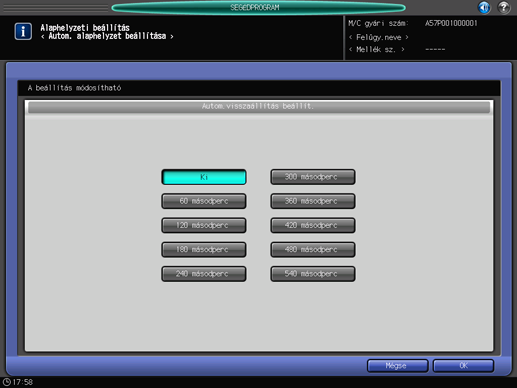Click the SEGÉDPROGRAM title bar
The width and height of the screenshot is (517, 388).
pos(258,7)
